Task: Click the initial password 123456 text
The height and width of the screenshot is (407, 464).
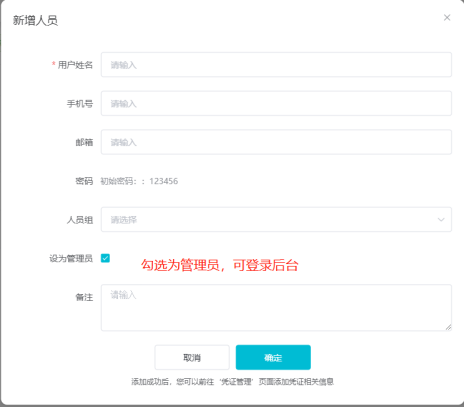Action: click(164, 181)
